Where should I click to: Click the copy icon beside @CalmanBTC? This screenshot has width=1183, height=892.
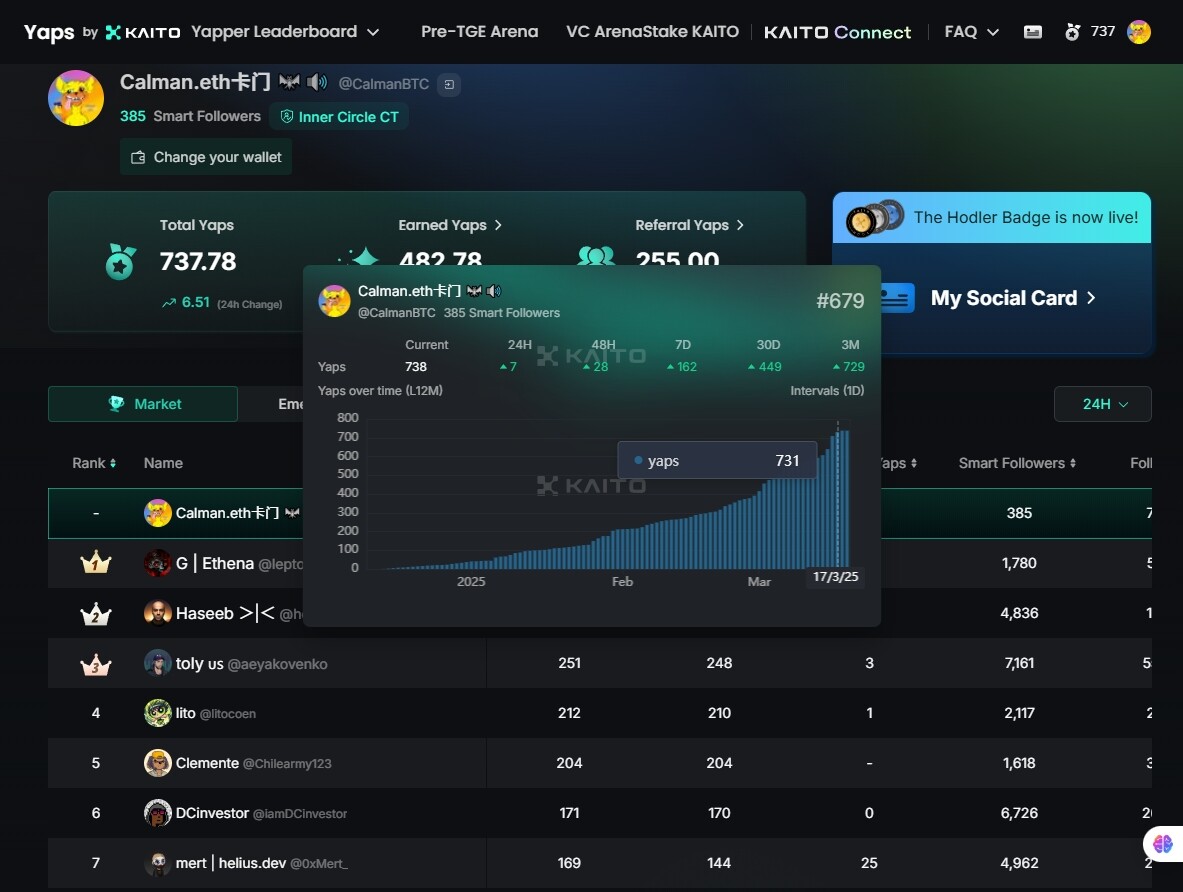[449, 85]
